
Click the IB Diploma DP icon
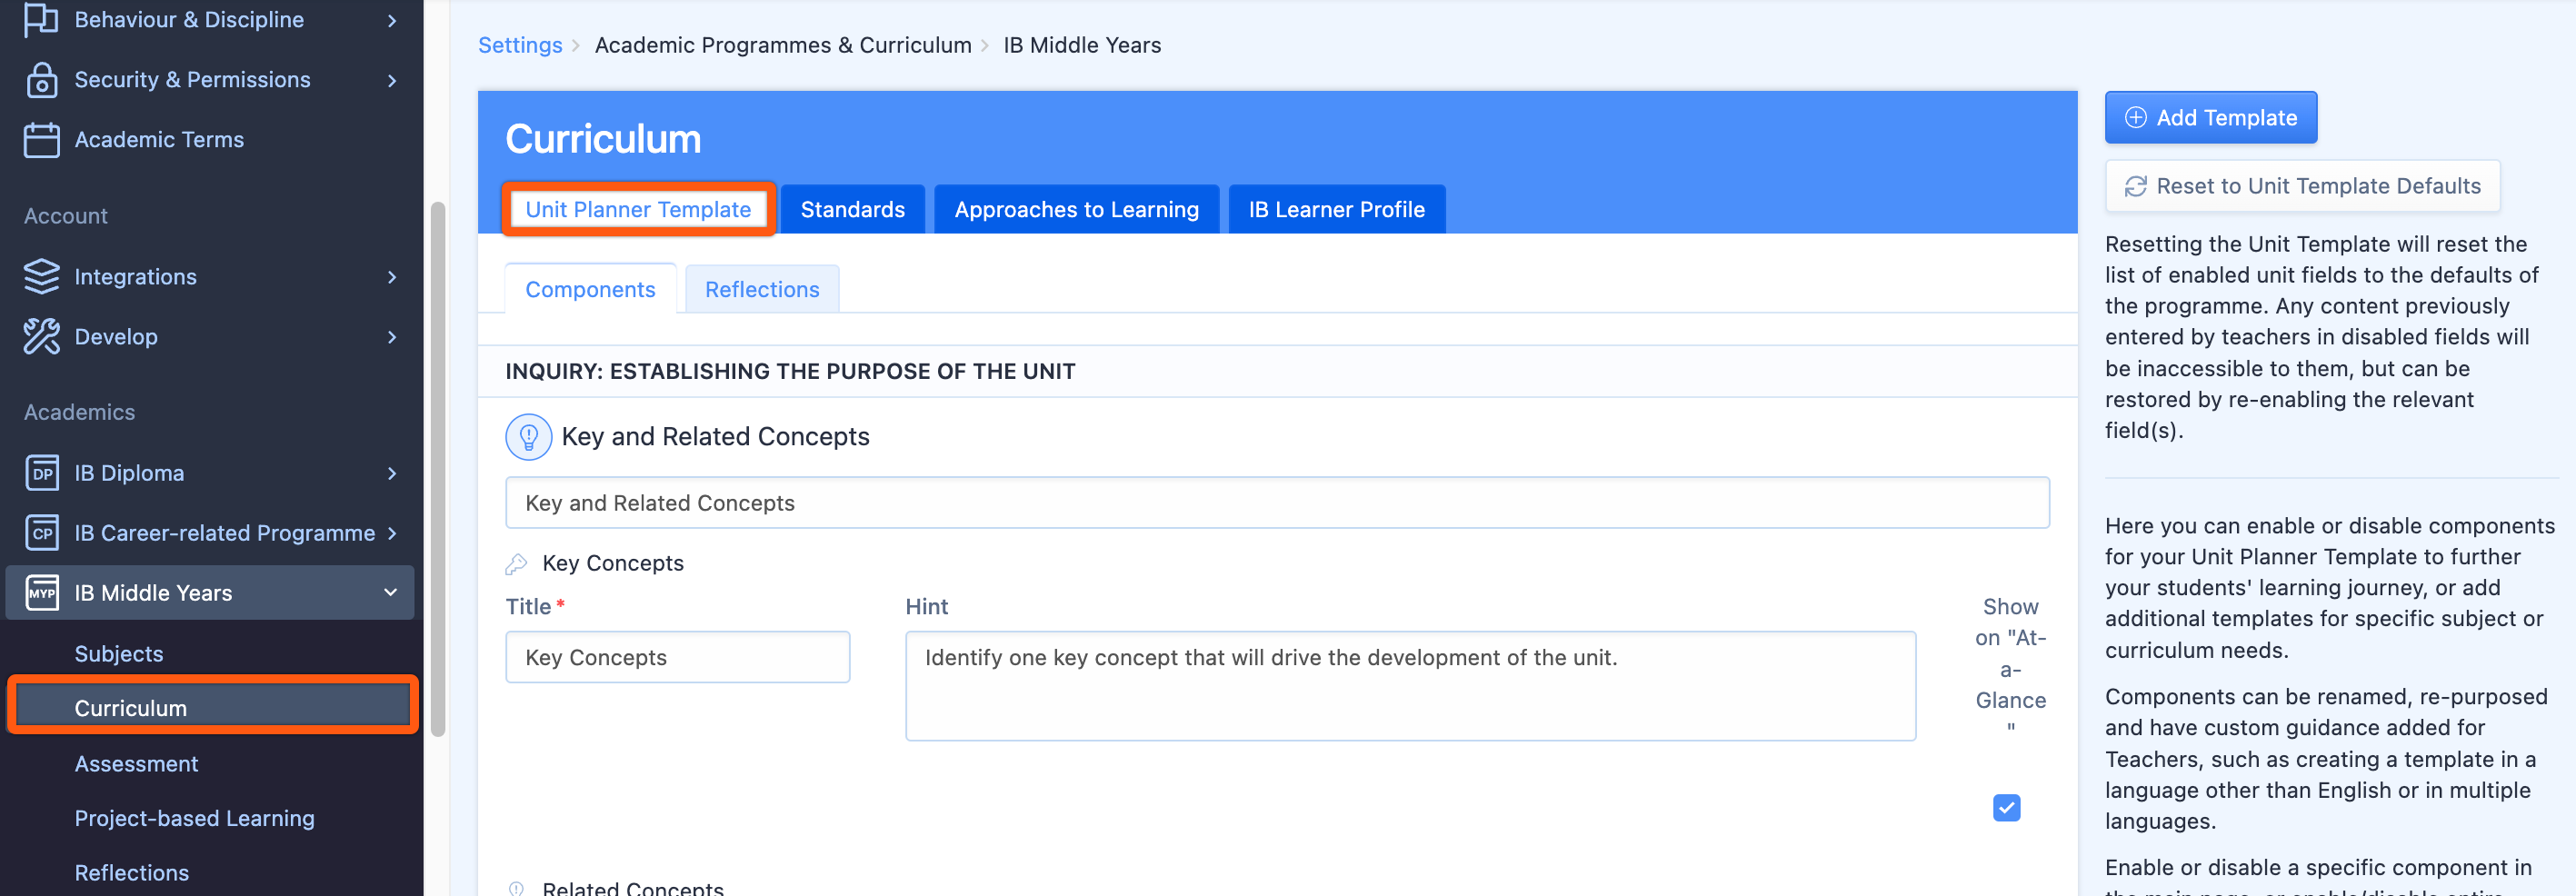point(41,473)
